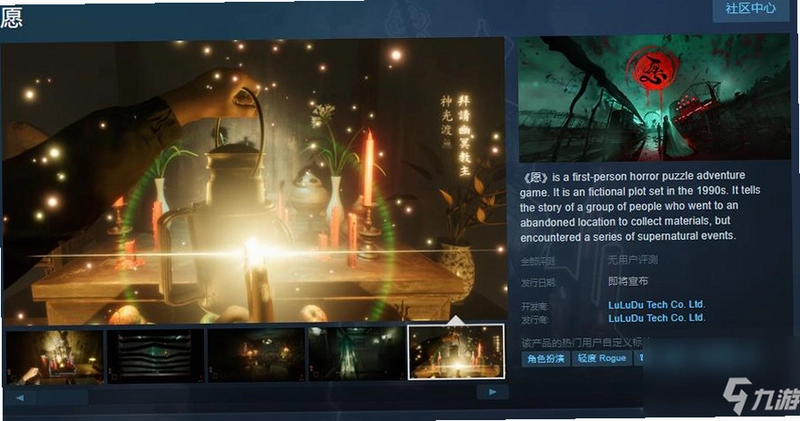Select the second dark striped screenshot thumbnail
The width and height of the screenshot is (800, 421).
click(x=155, y=355)
